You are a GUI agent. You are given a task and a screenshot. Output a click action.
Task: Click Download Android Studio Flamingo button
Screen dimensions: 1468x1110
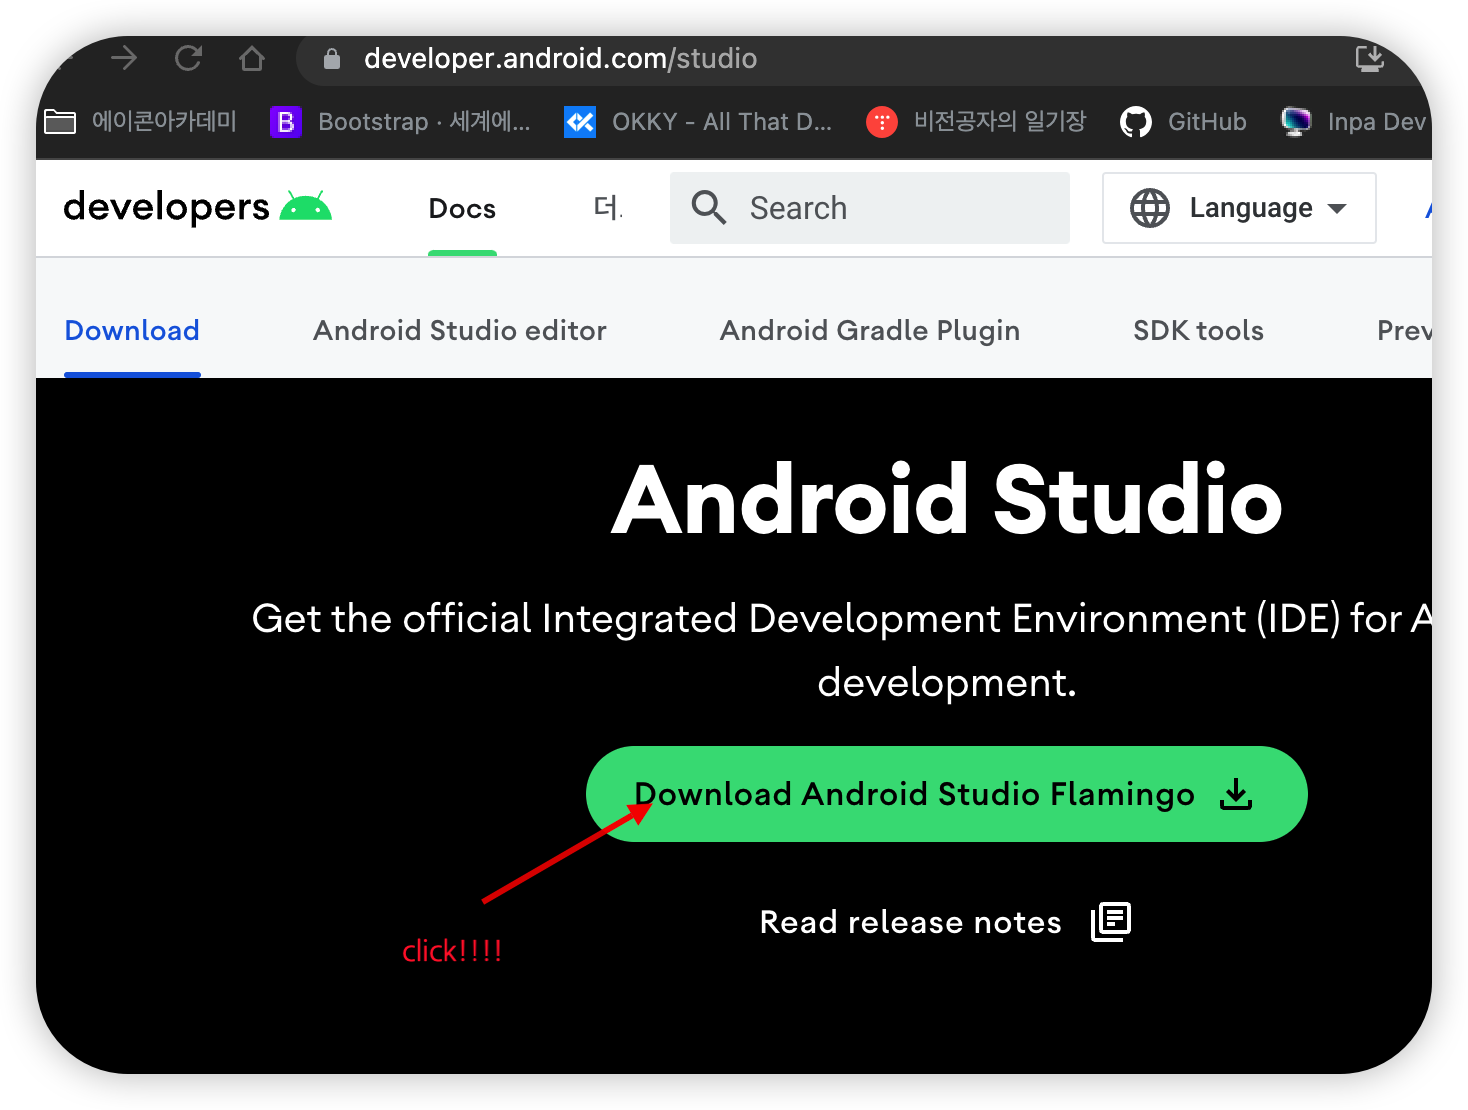click(x=946, y=794)
